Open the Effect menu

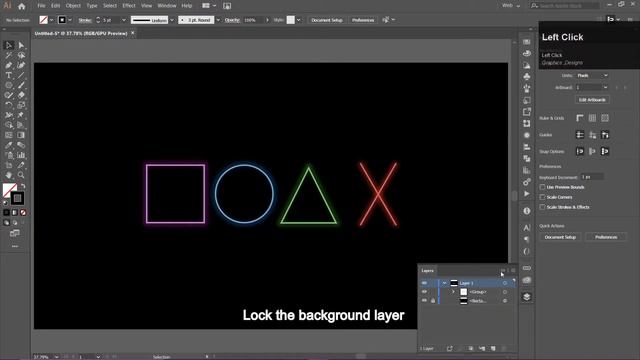pyautogui.click(x=129, y=6)
